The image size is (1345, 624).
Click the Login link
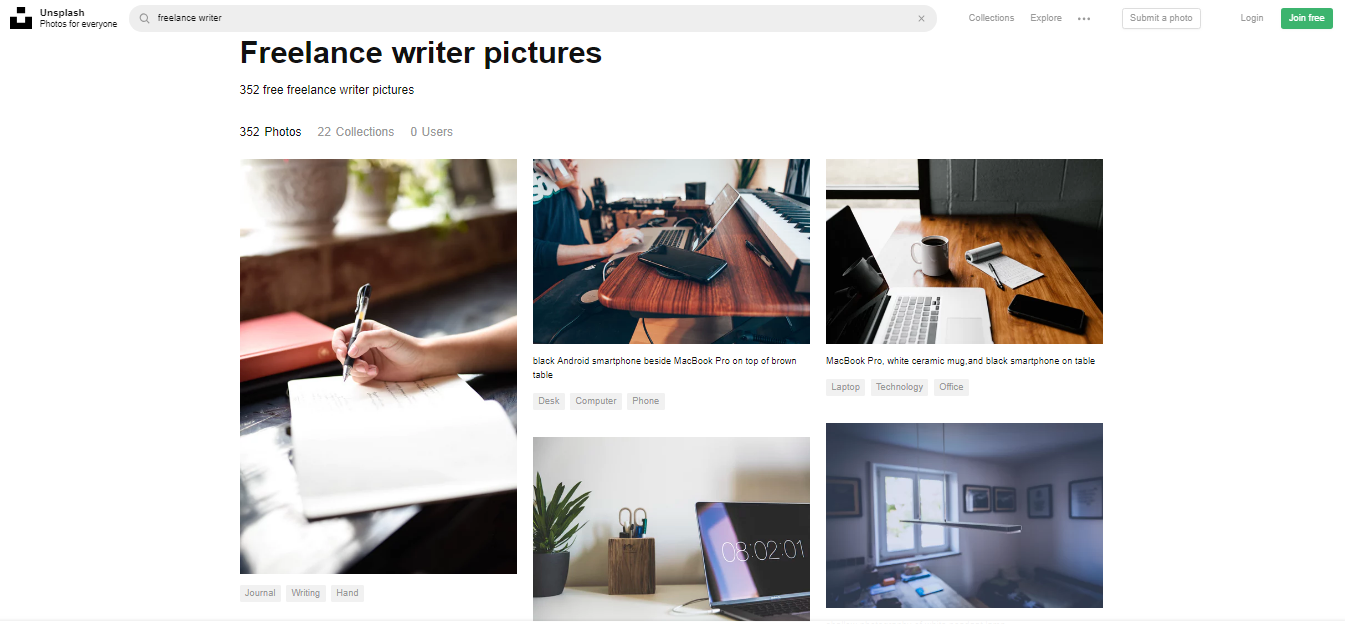[1252, 18]
